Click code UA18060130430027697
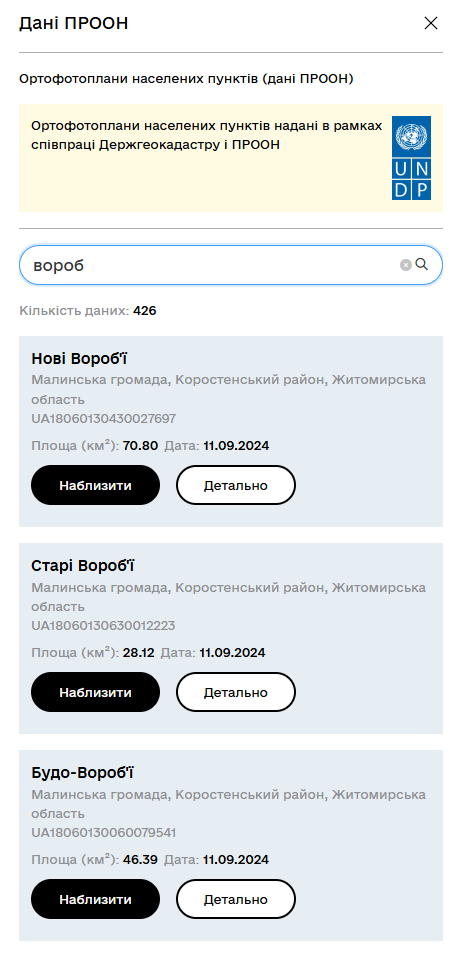The image size is (462, 960). (103, 419)
